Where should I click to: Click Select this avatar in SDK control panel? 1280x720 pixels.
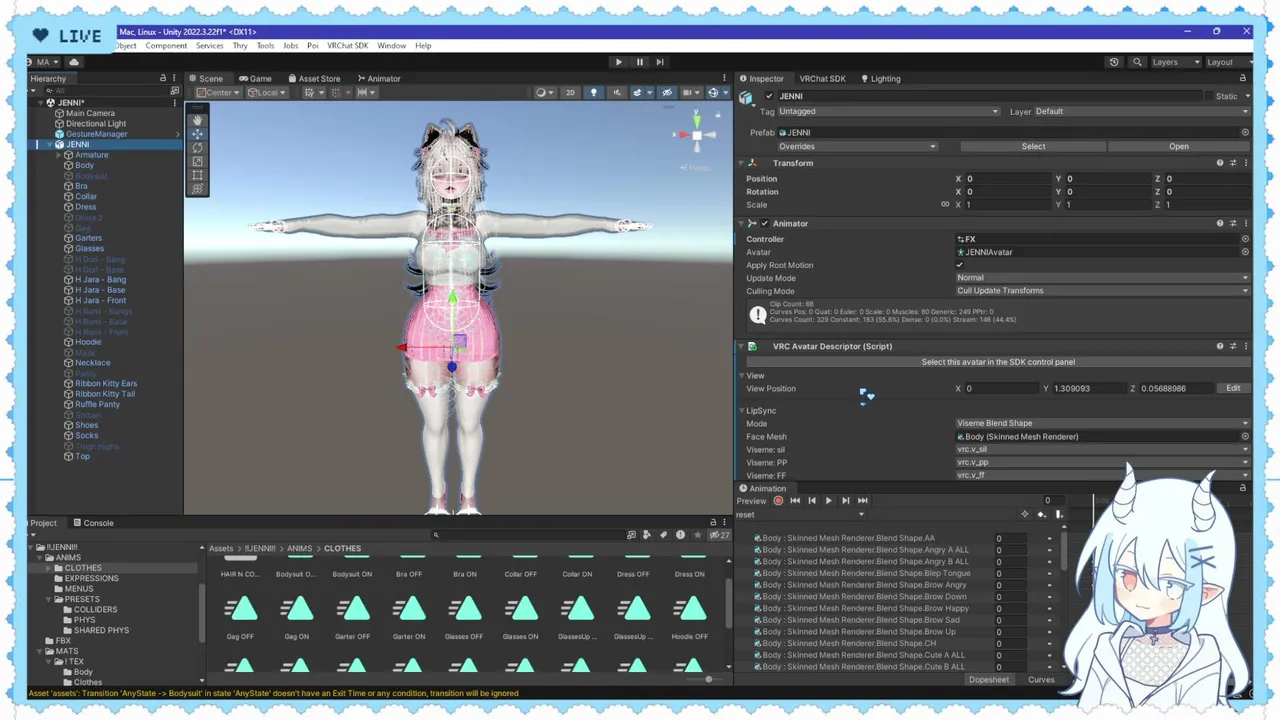[x=998, y=362]
